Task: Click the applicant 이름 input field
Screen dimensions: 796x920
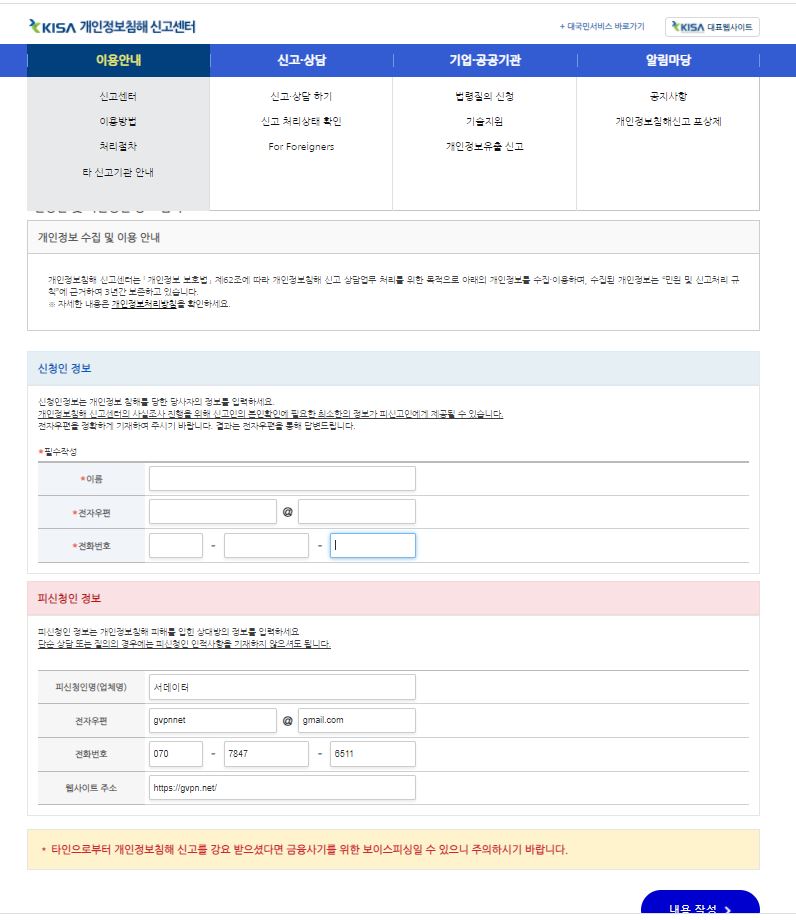Action: (x=282, y=479)
